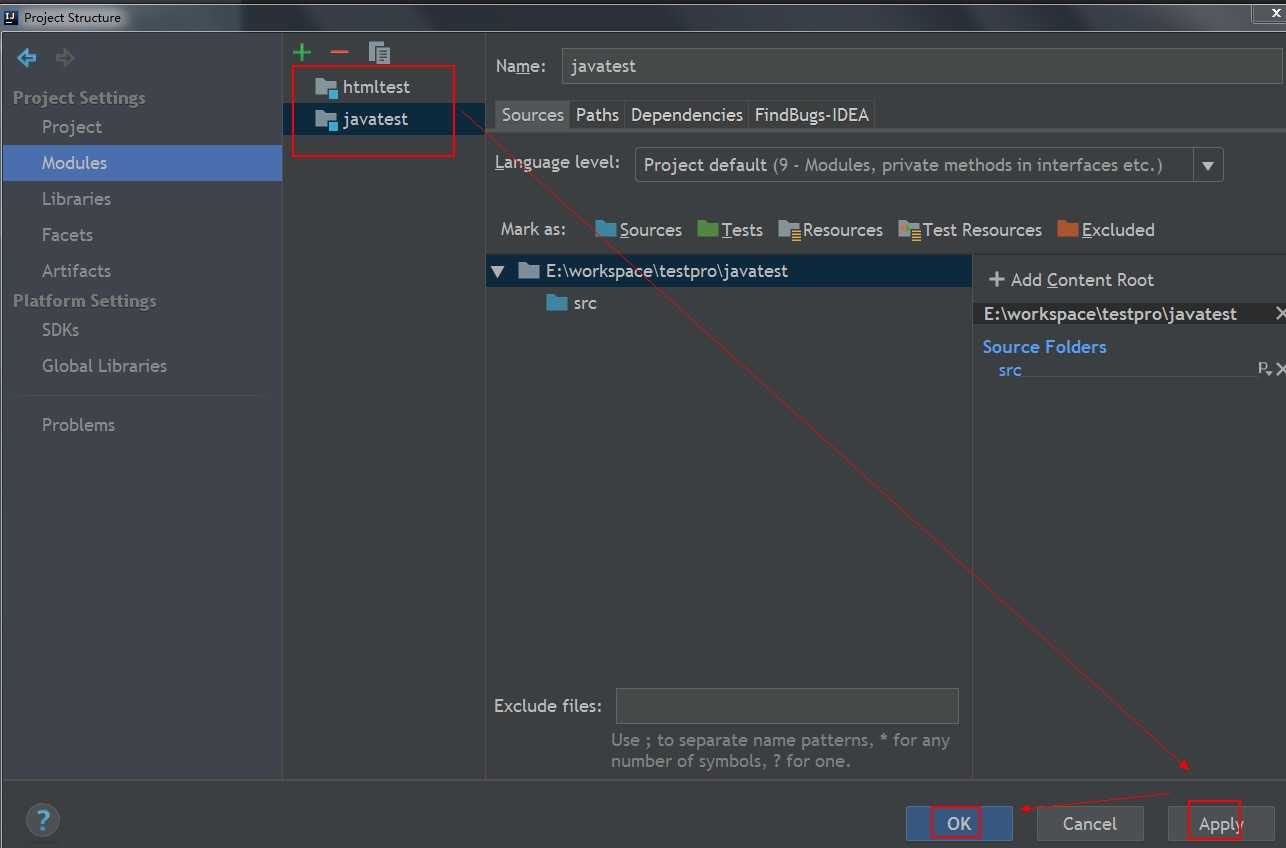This screenshot has width=1286, height=848.
Task: Switch to the Paths tab
Action: coord(597,115)
